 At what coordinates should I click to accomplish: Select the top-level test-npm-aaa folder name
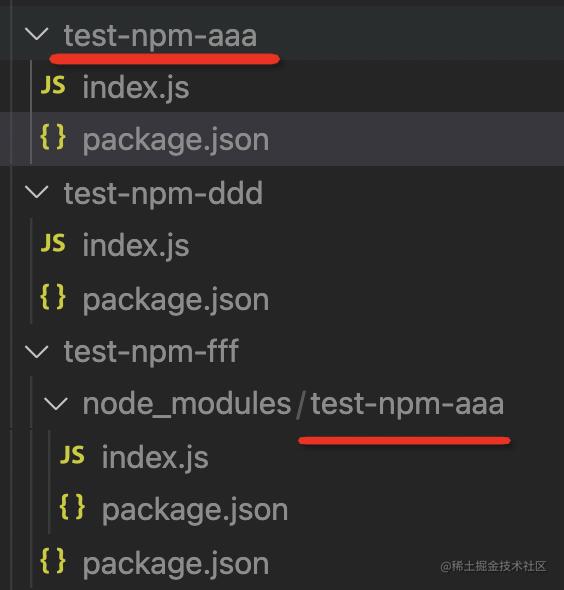[x=160, y=35]
